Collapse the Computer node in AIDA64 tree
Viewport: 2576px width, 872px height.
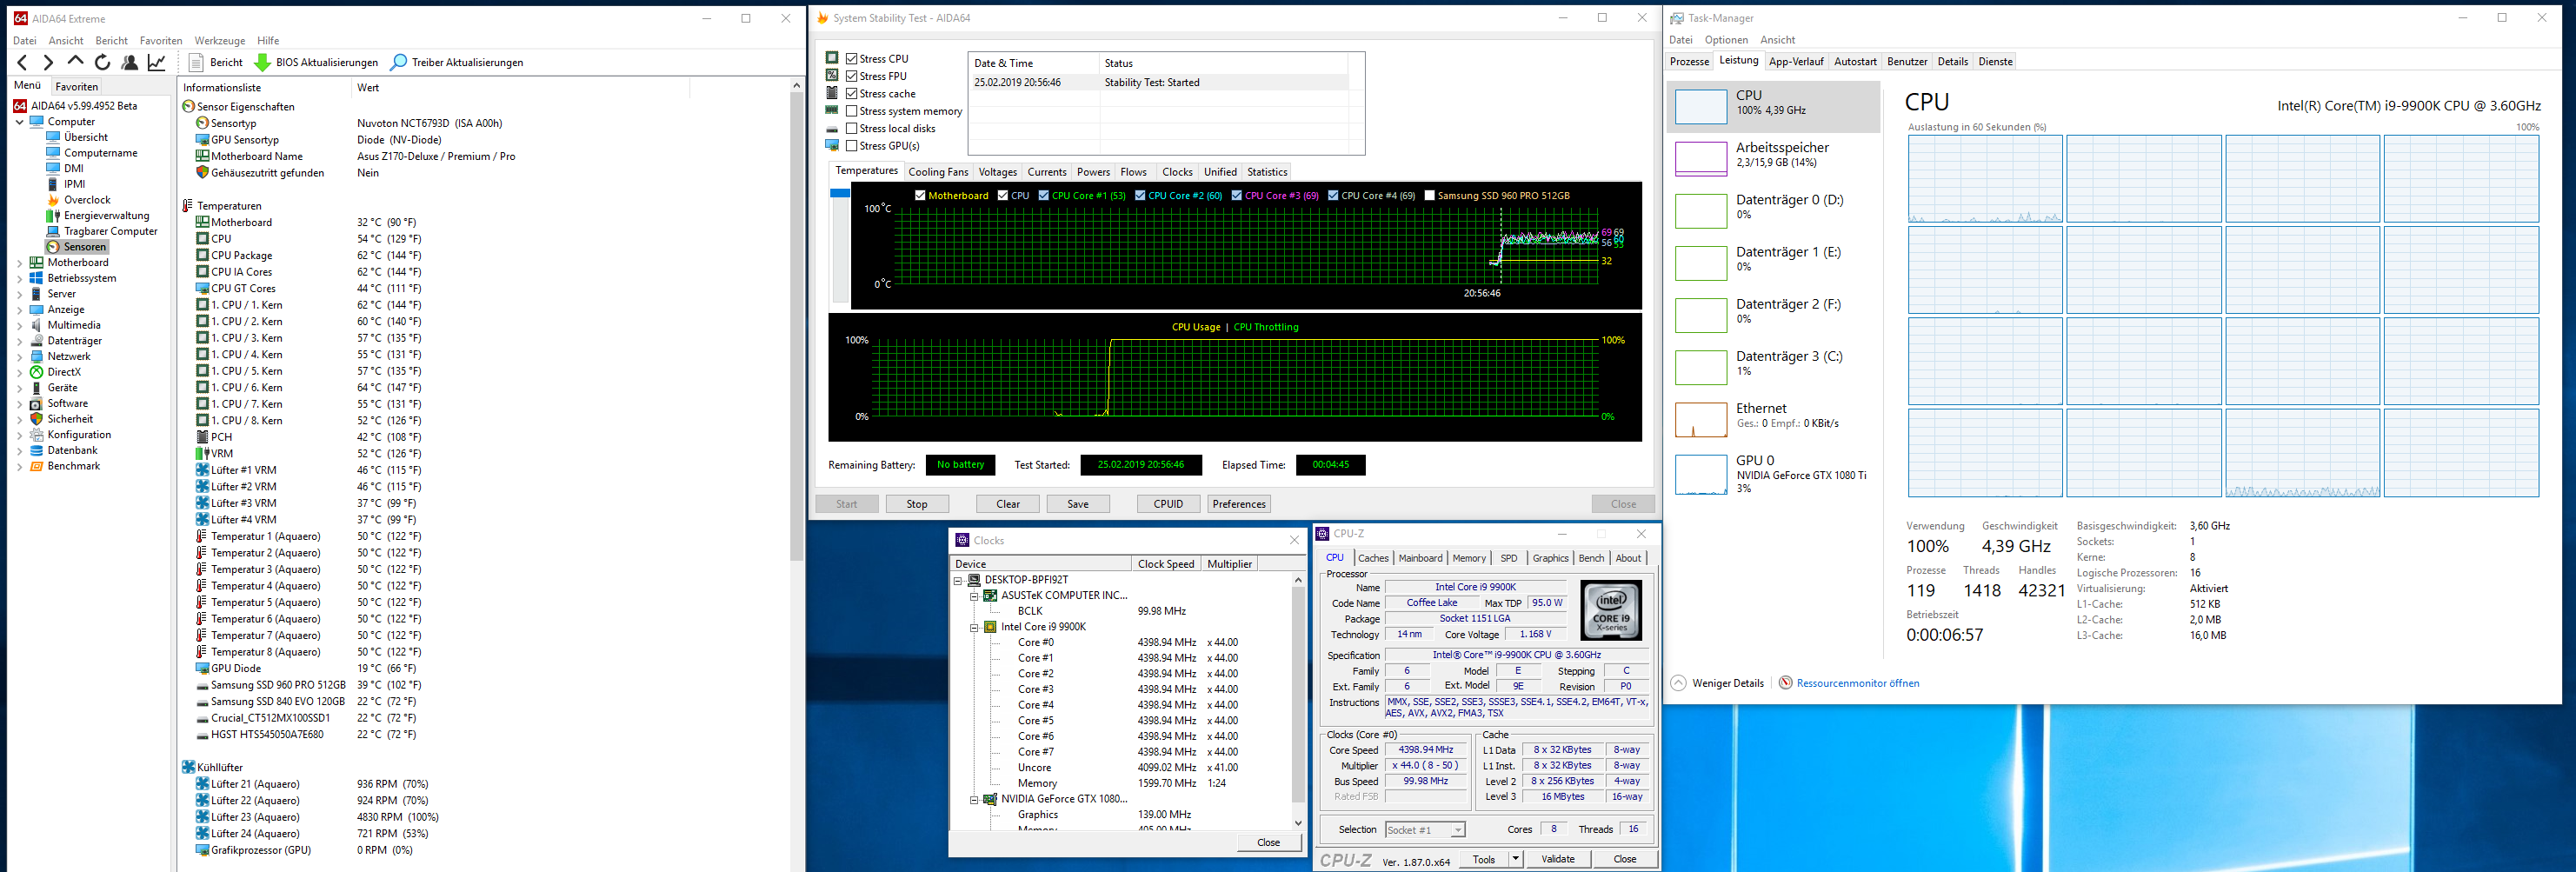click(19, 122)
